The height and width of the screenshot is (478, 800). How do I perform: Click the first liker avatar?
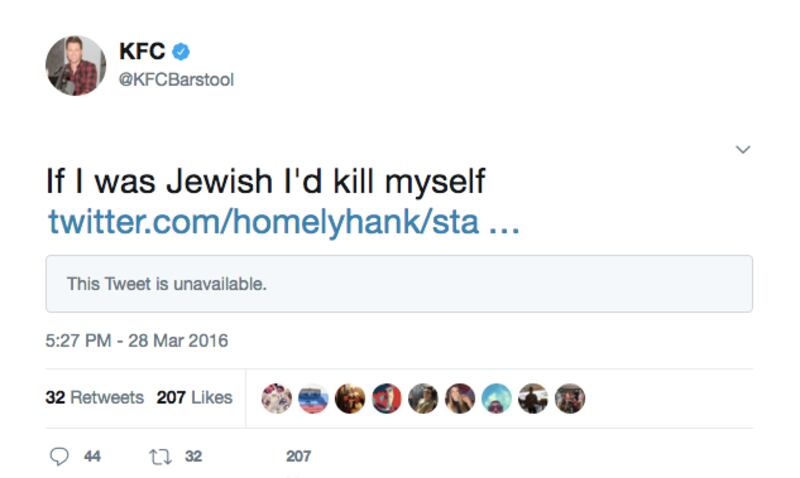coord(276,399)
